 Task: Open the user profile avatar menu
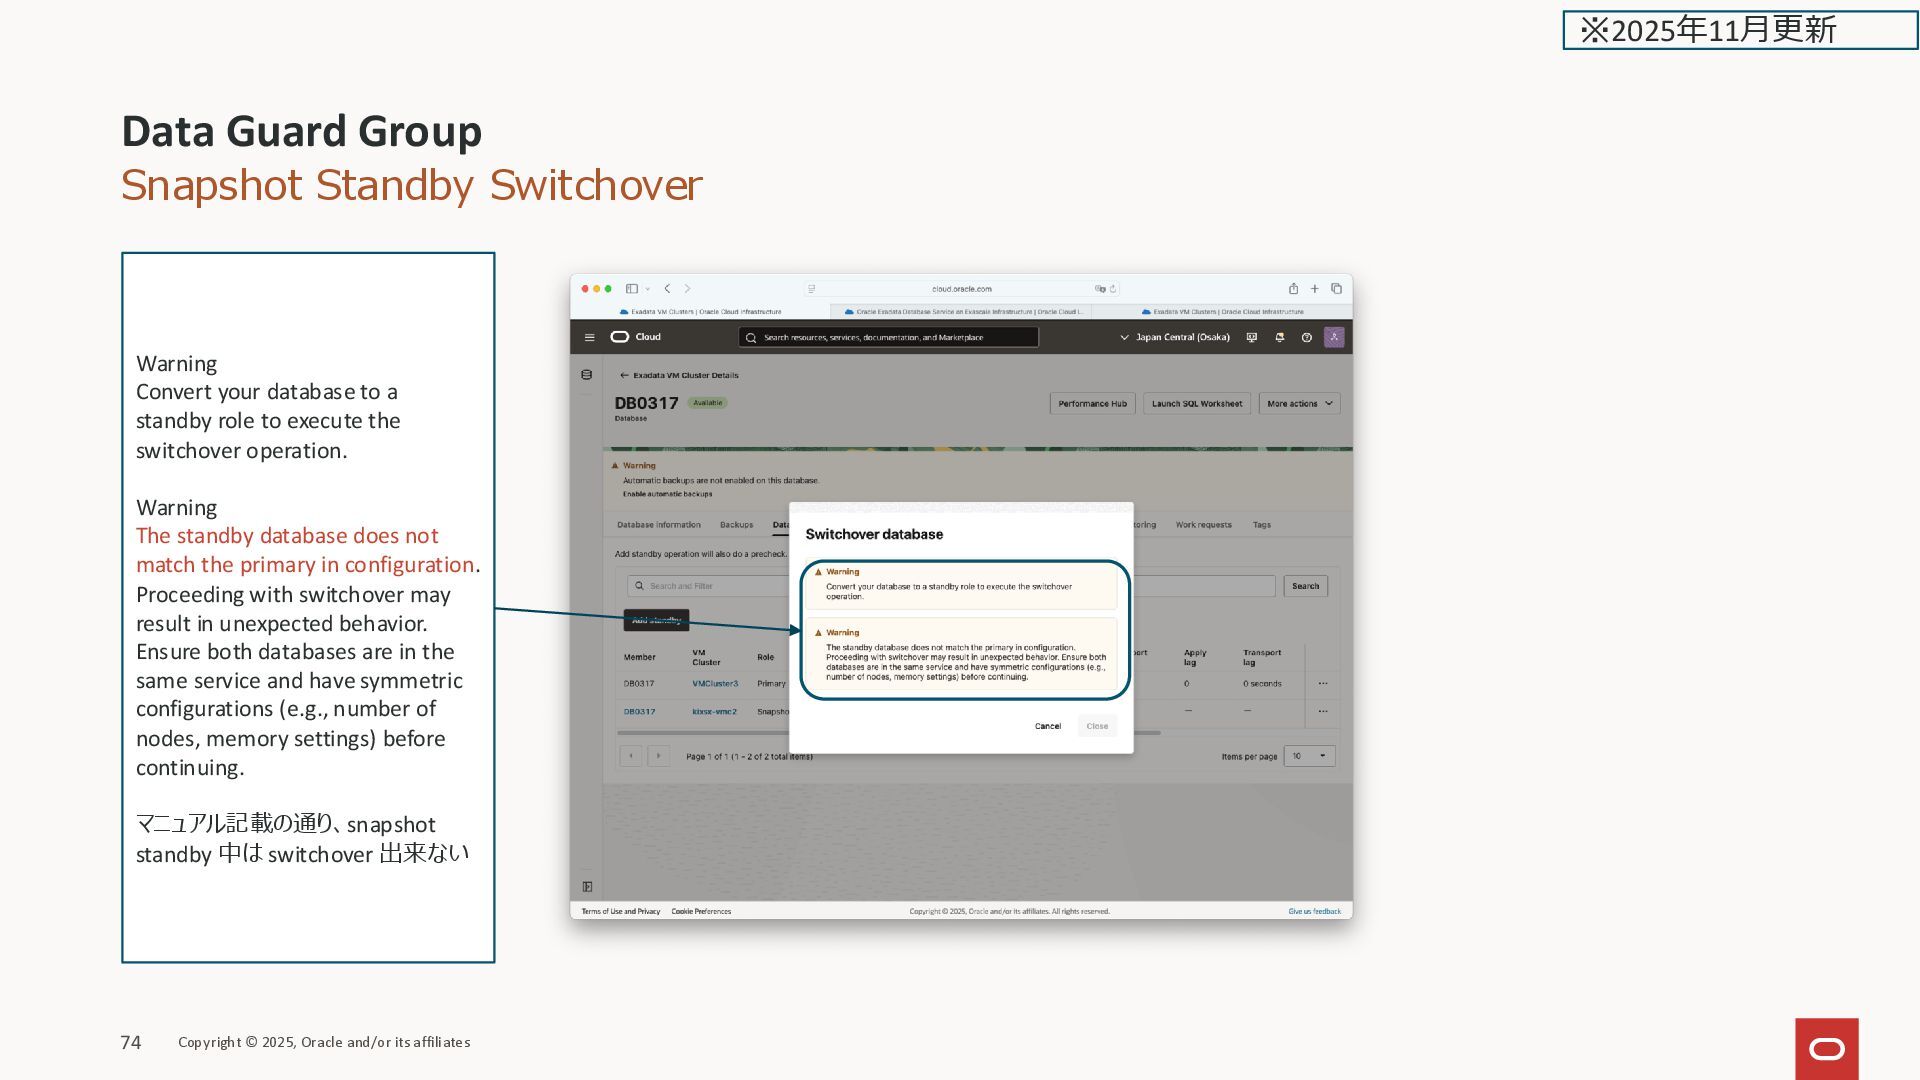[x=1334, y=337]
